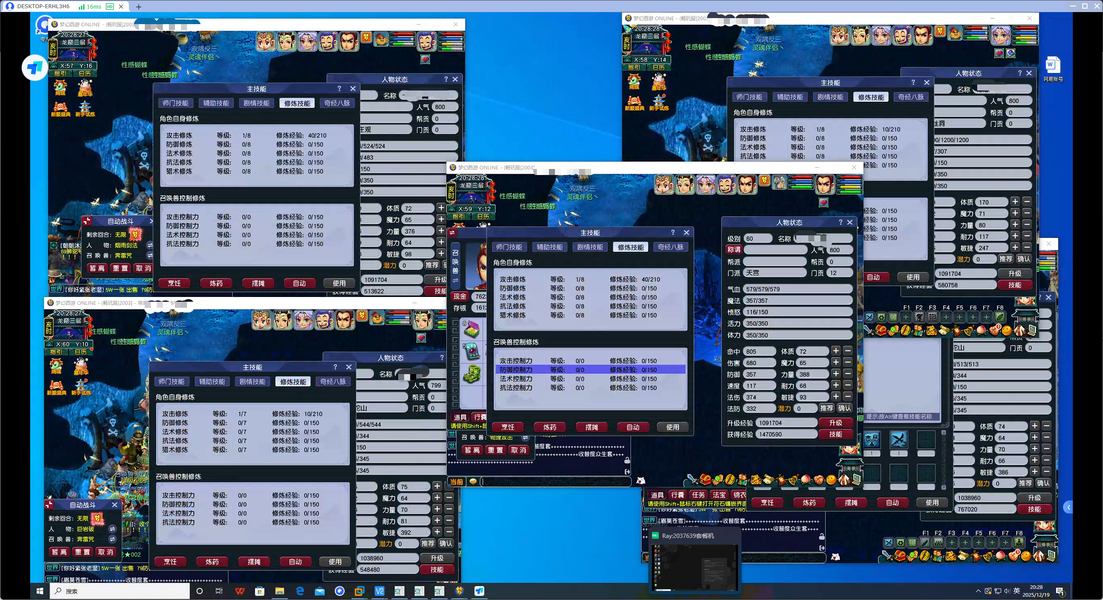Image resolution: width=1103 pixels, height=600 pixels.
Task: Click 技能 button in center 人物状态 panel
Action: (836, 435)
